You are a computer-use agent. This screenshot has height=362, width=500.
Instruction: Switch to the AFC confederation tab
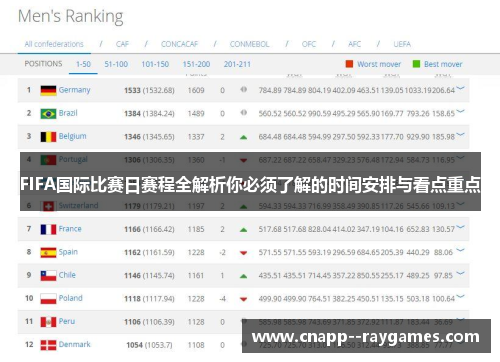[354, 44]
